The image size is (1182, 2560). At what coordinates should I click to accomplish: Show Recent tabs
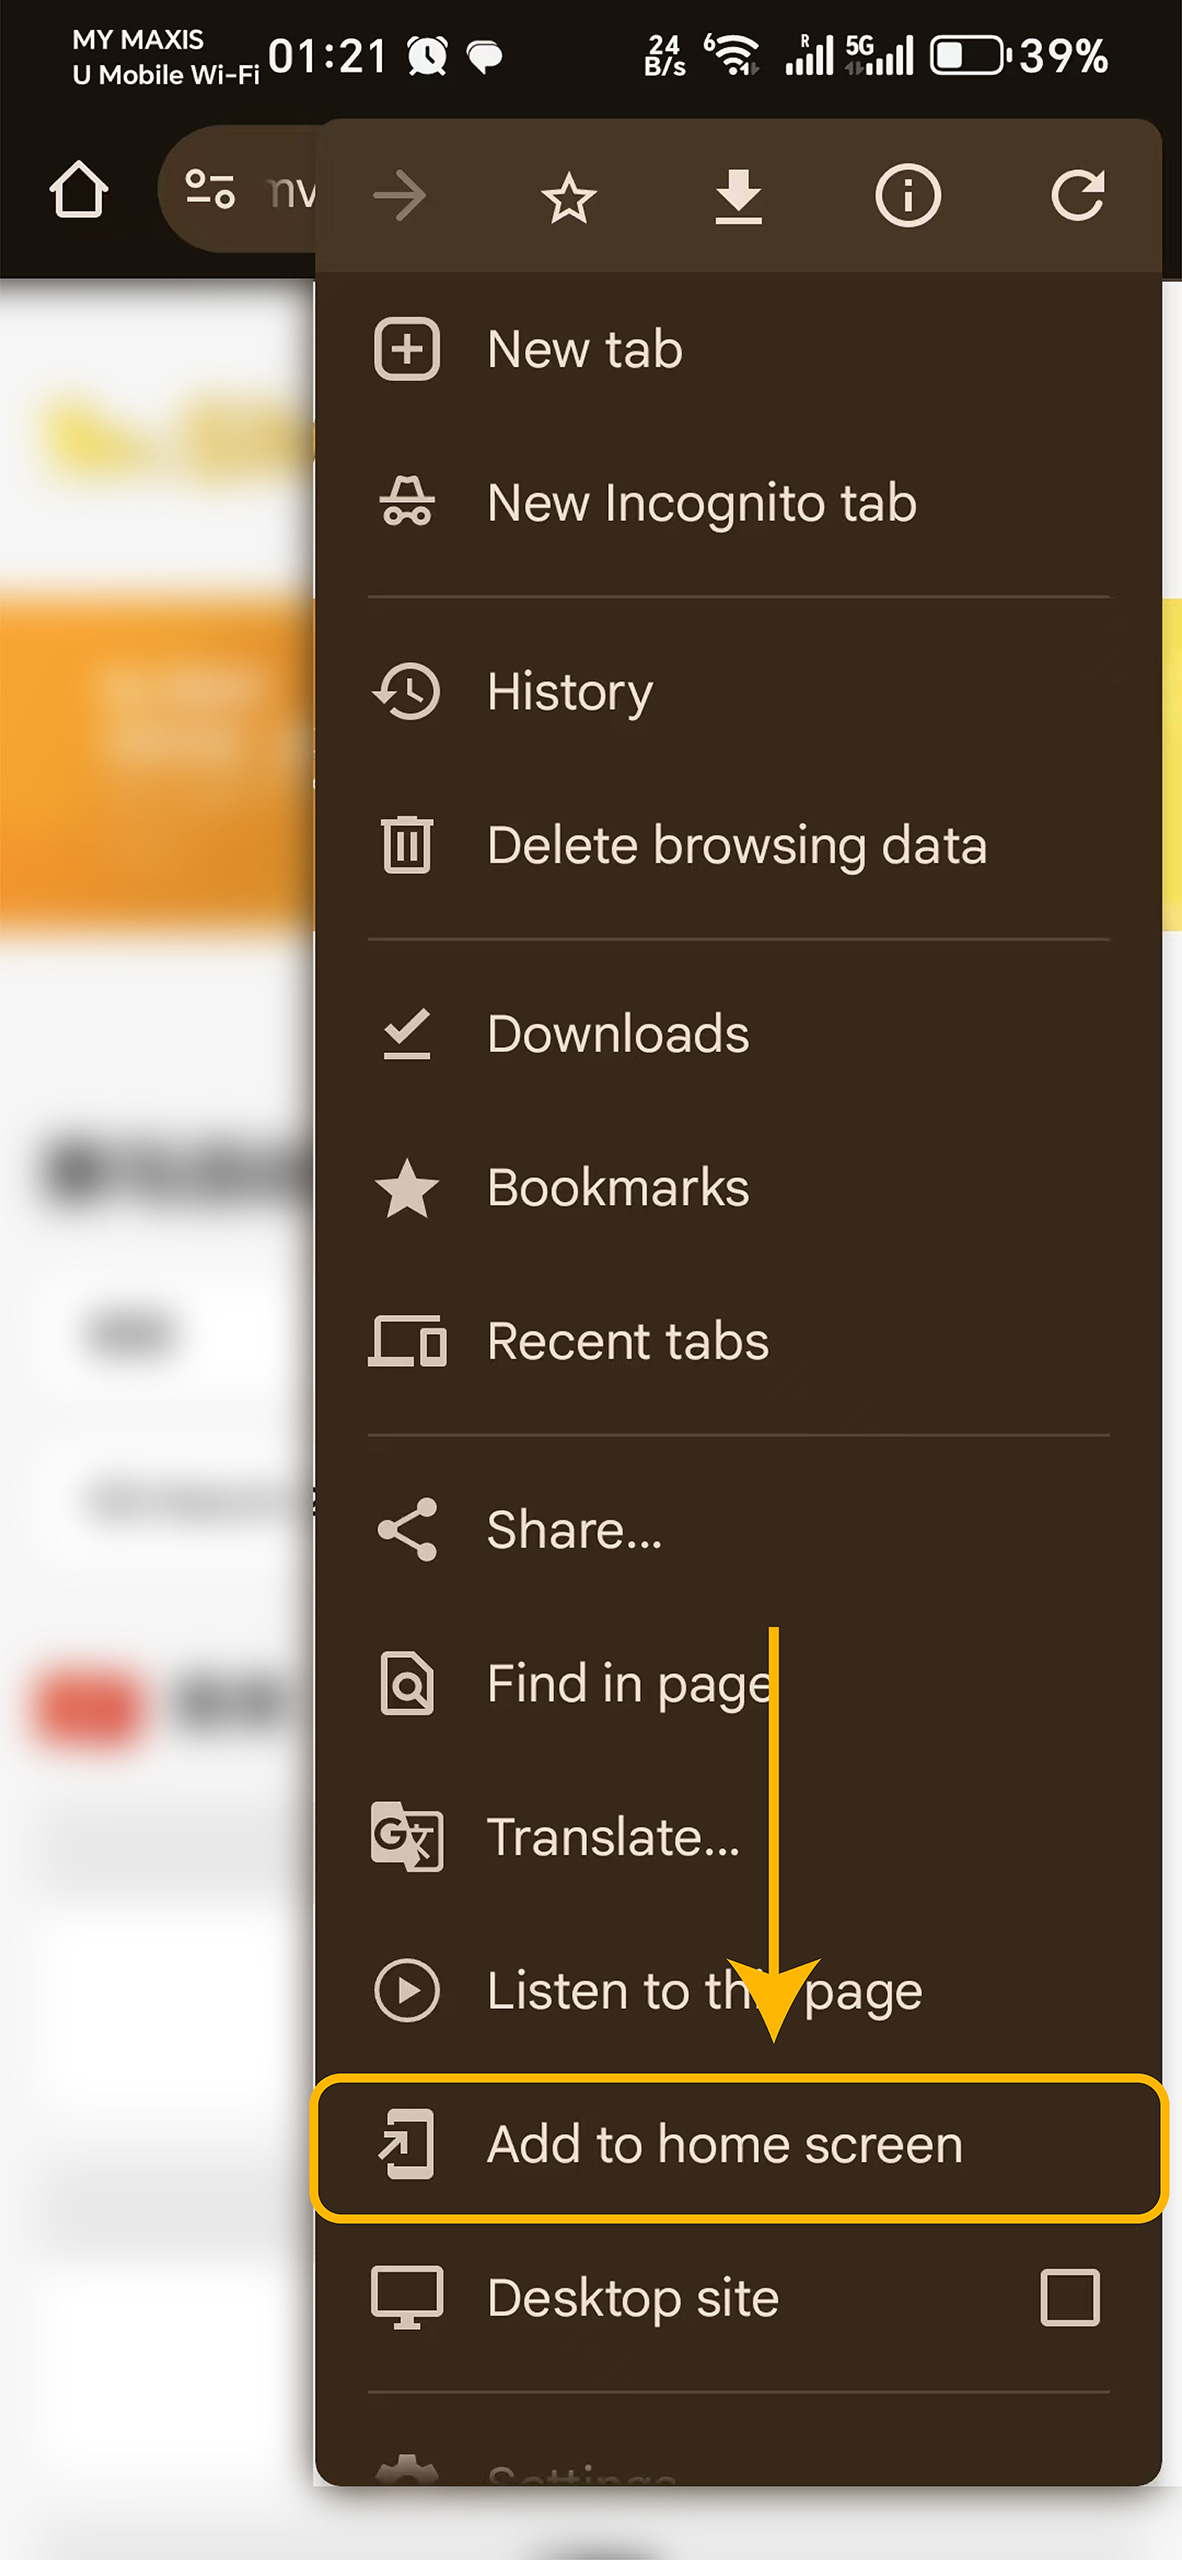pos(627,1342)
